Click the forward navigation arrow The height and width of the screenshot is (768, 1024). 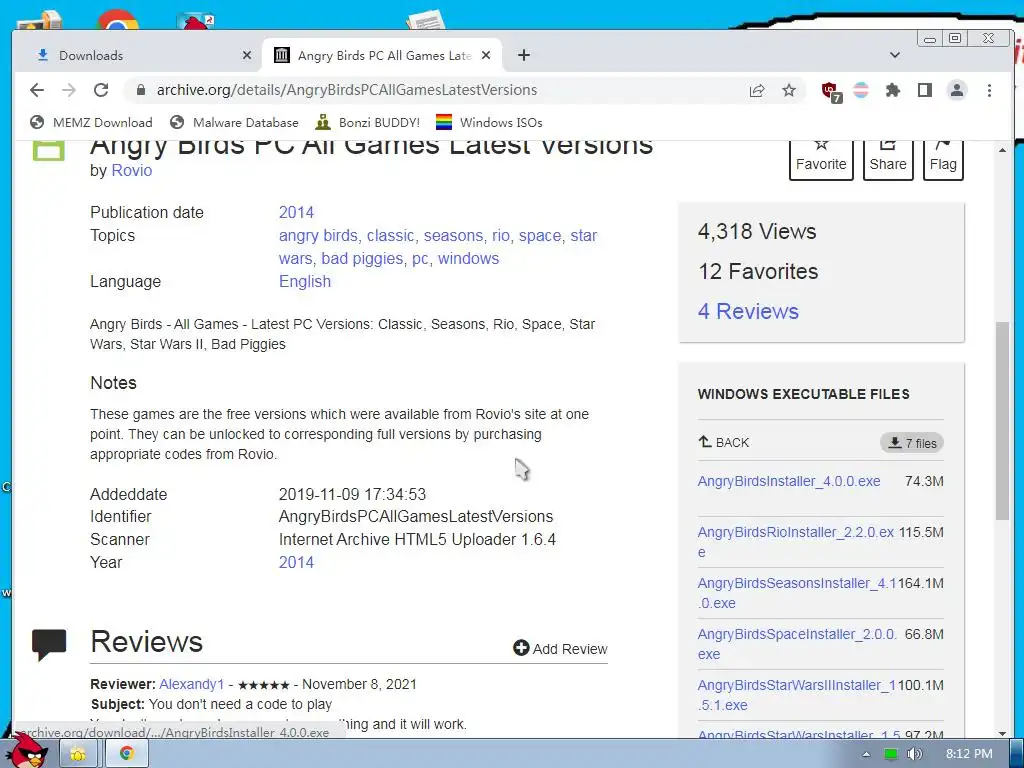[69, 90]
